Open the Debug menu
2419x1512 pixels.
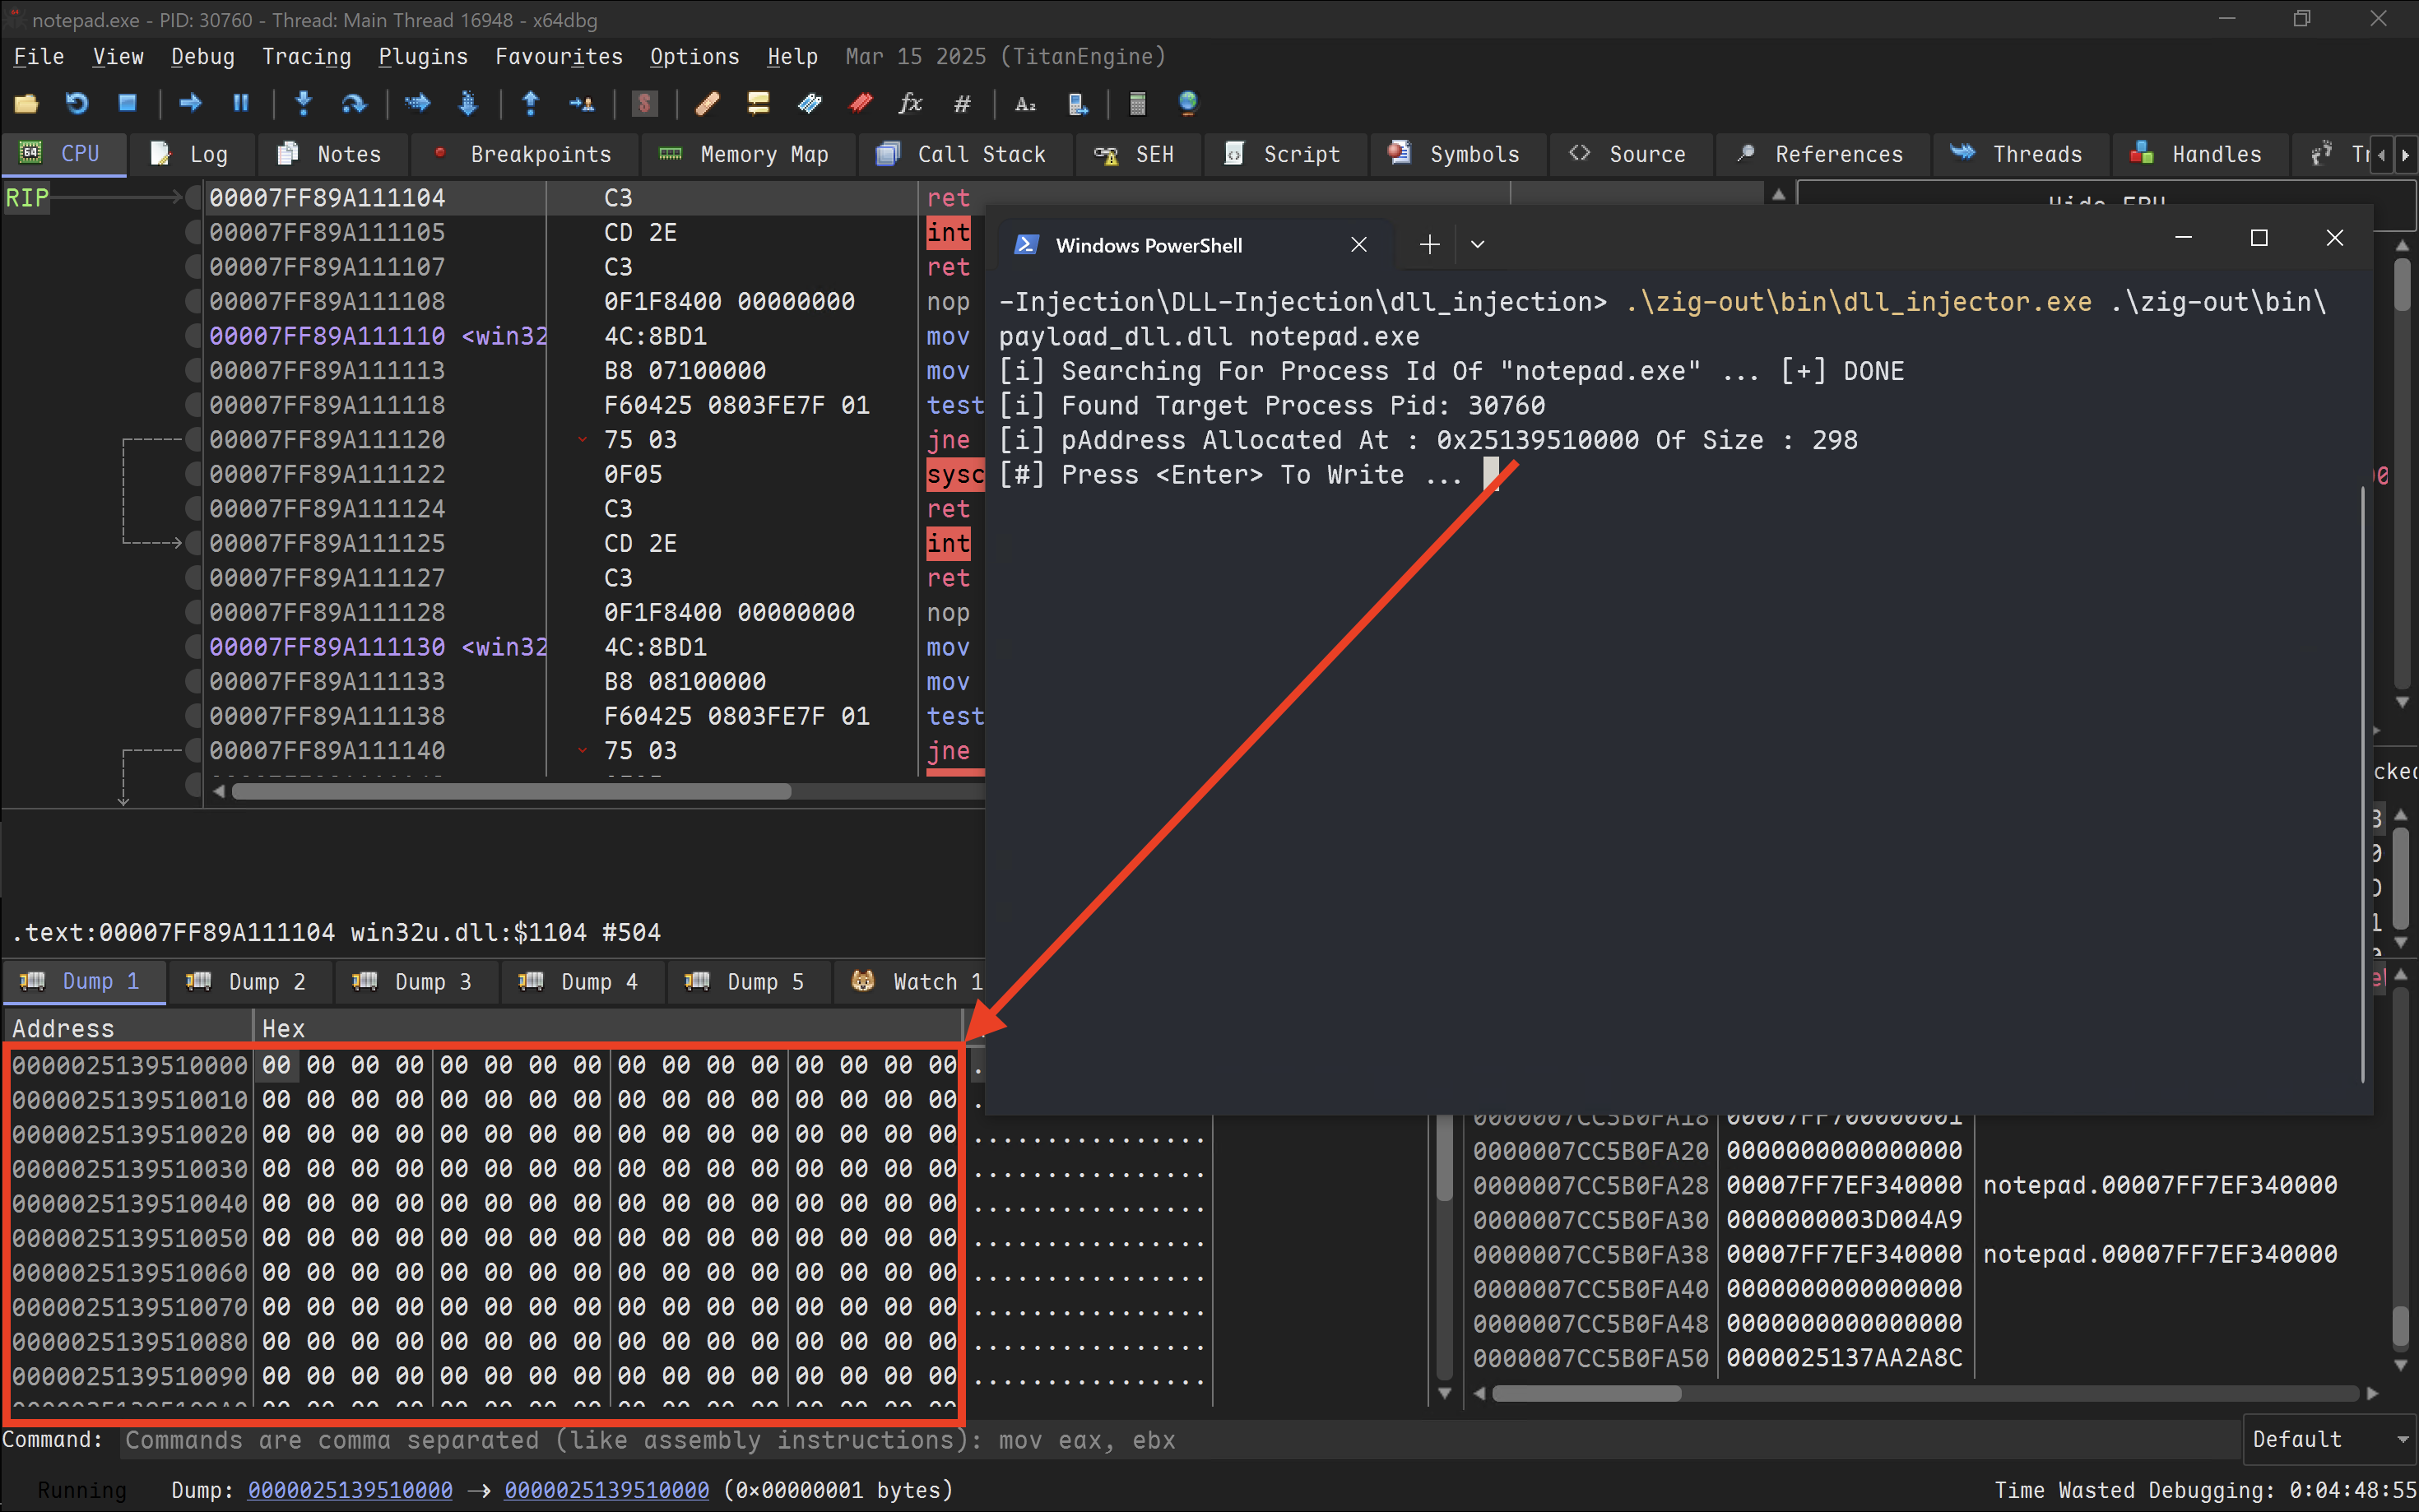(x=203, y=57)
